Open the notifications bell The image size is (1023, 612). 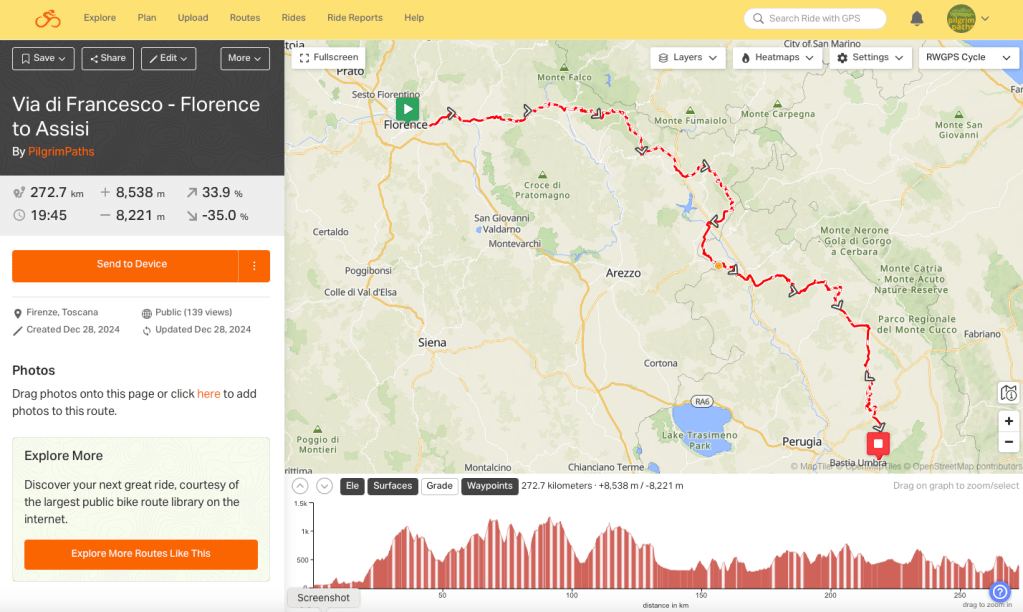point(916,18)
